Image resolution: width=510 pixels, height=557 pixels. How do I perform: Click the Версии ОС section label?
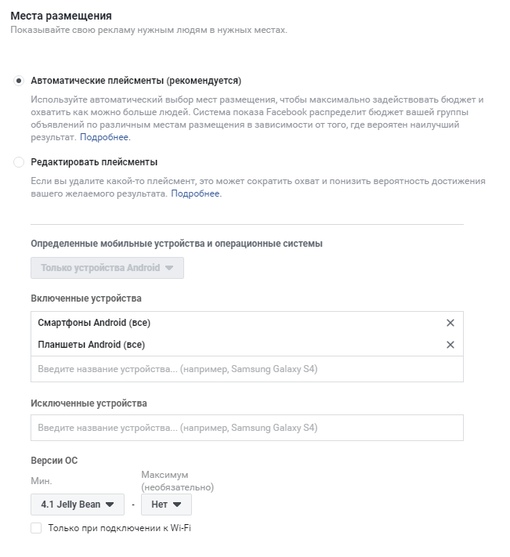[54, 461]
